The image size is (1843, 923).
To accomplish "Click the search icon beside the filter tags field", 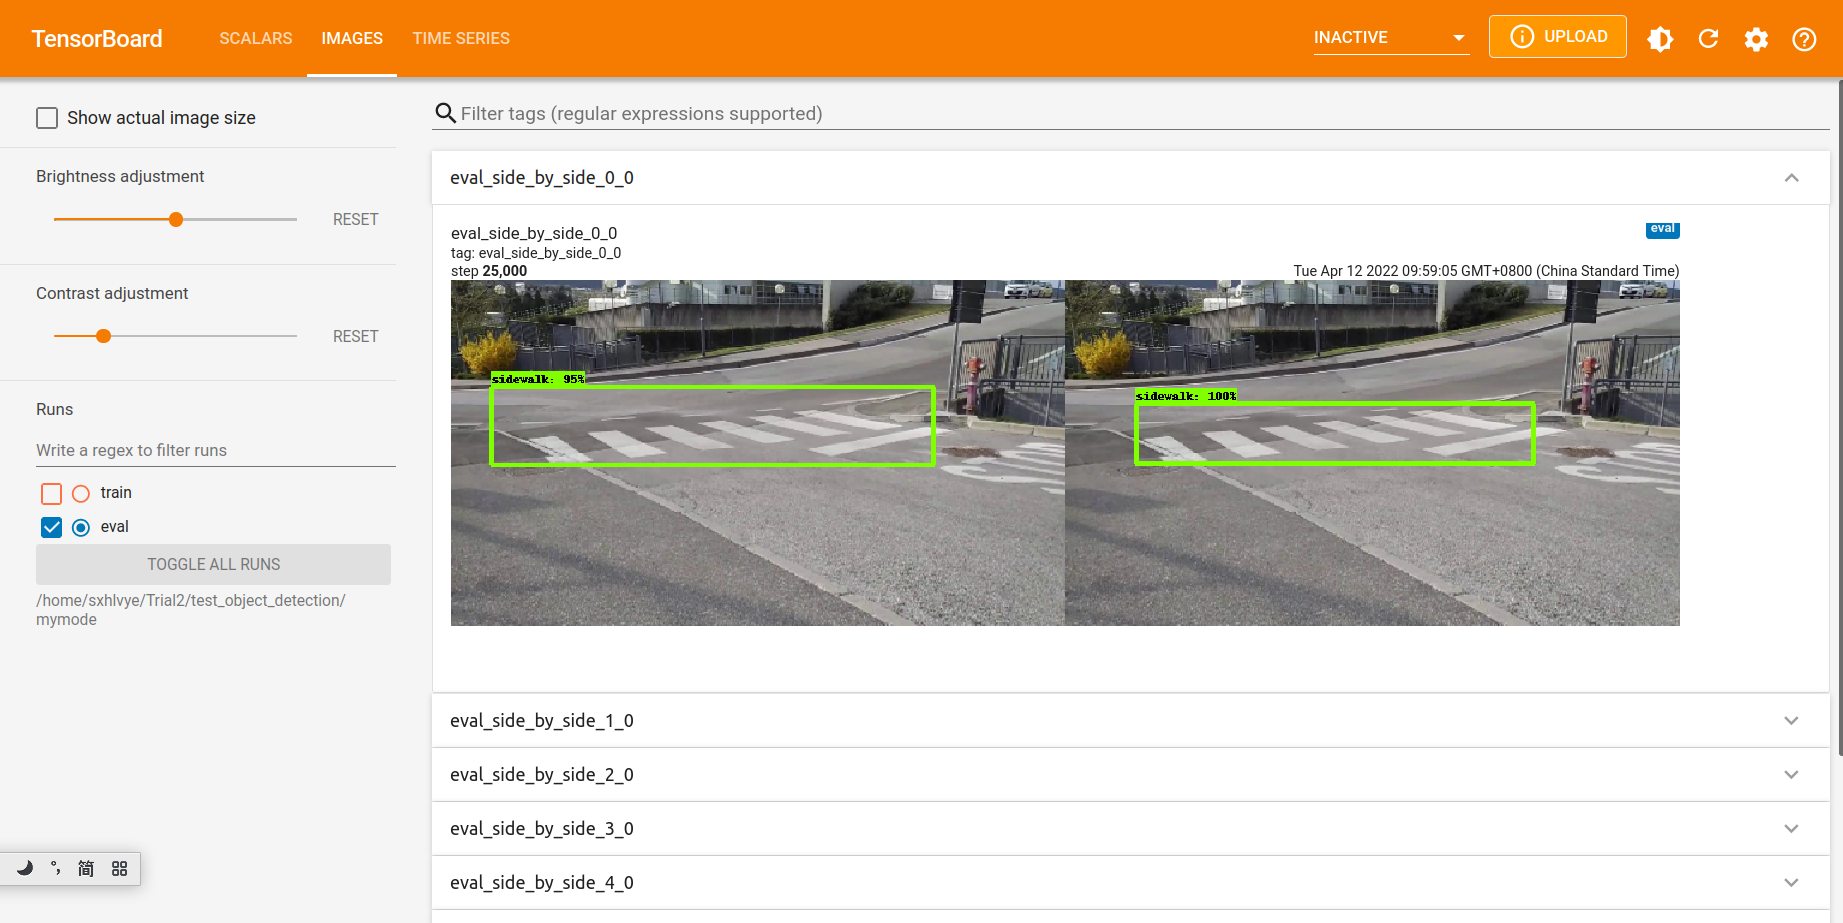I will pos(444,113).
